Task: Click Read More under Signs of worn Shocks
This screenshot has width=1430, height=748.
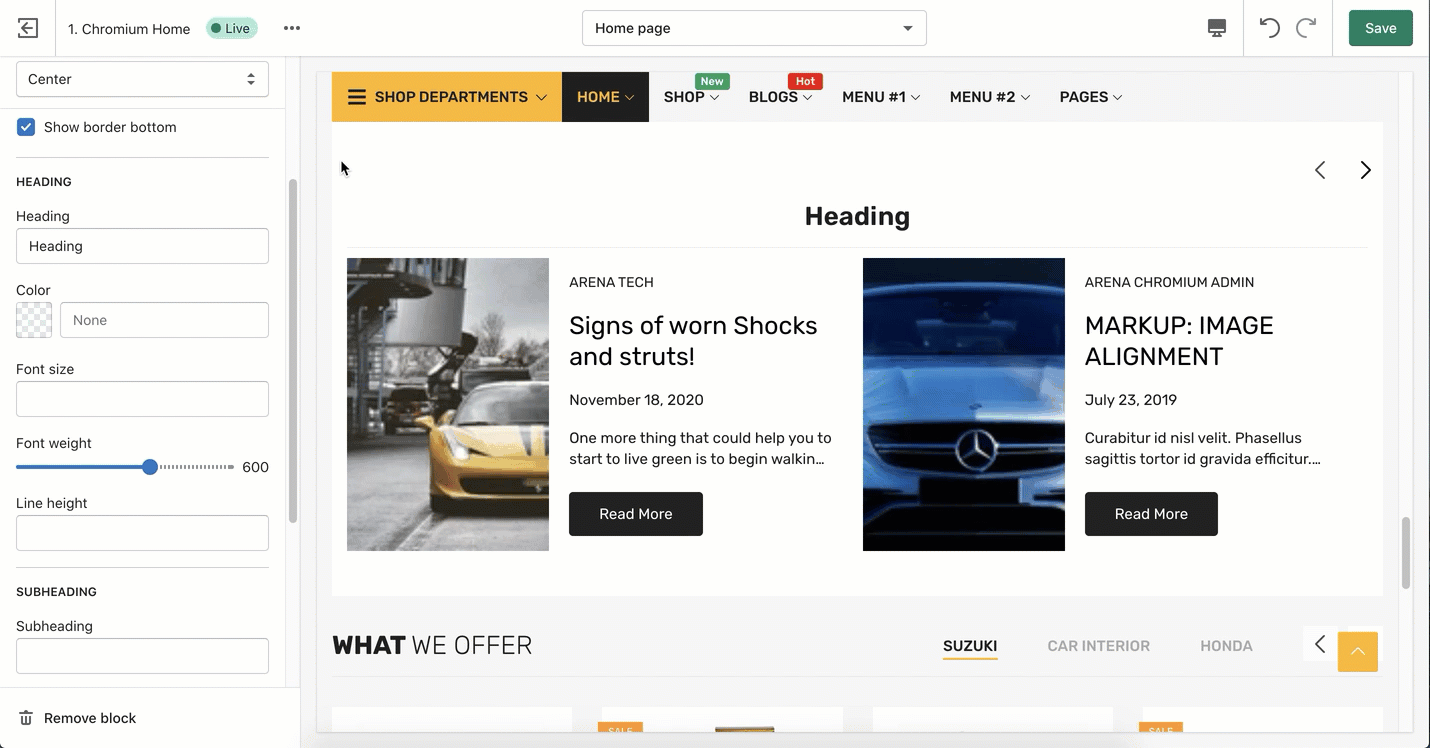Action: (x=636, y=514)
